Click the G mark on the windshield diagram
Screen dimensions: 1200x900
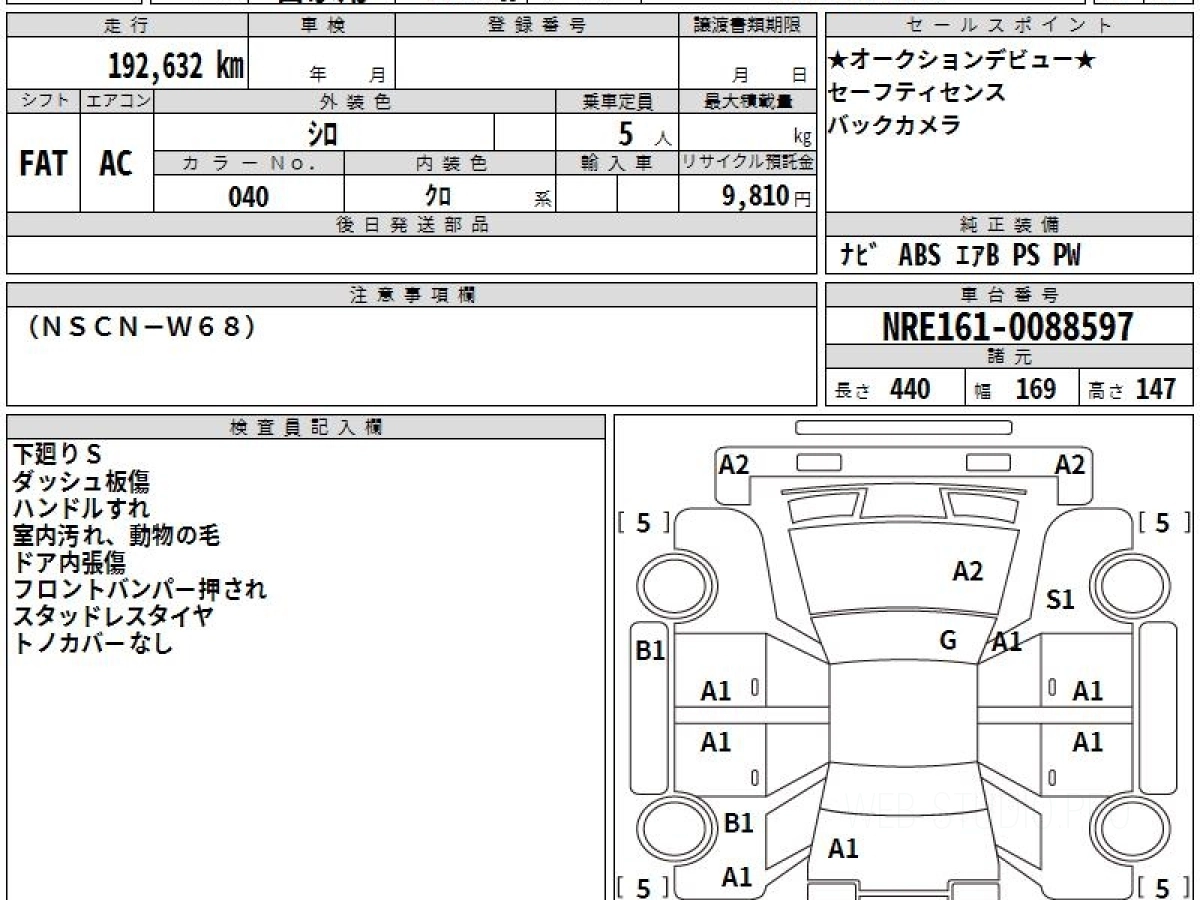click(948, 641)
